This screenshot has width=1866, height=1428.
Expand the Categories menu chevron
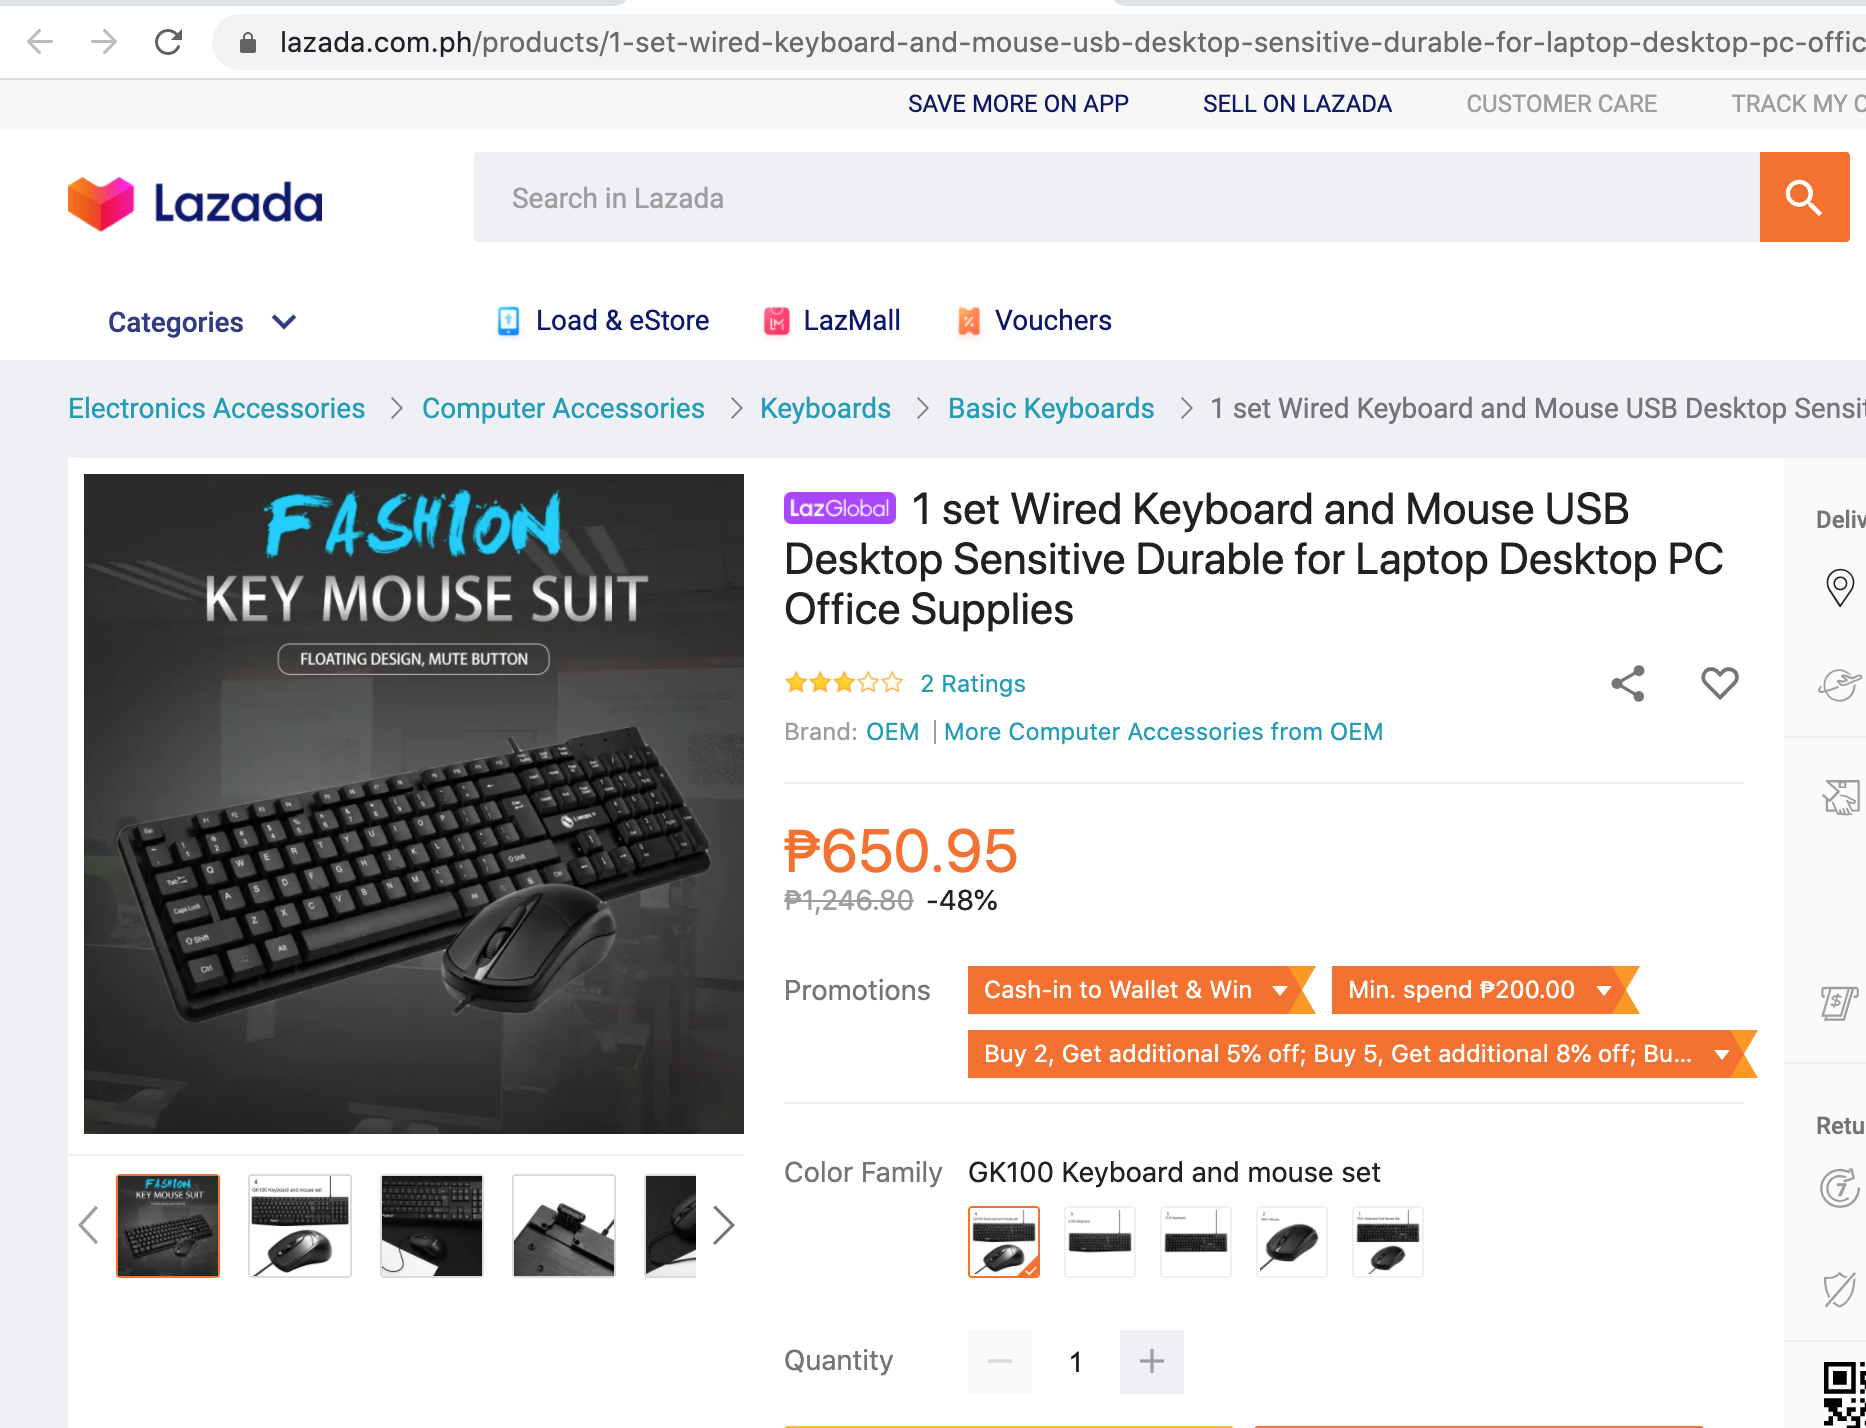pyautogui.click(x=282, y=322)
